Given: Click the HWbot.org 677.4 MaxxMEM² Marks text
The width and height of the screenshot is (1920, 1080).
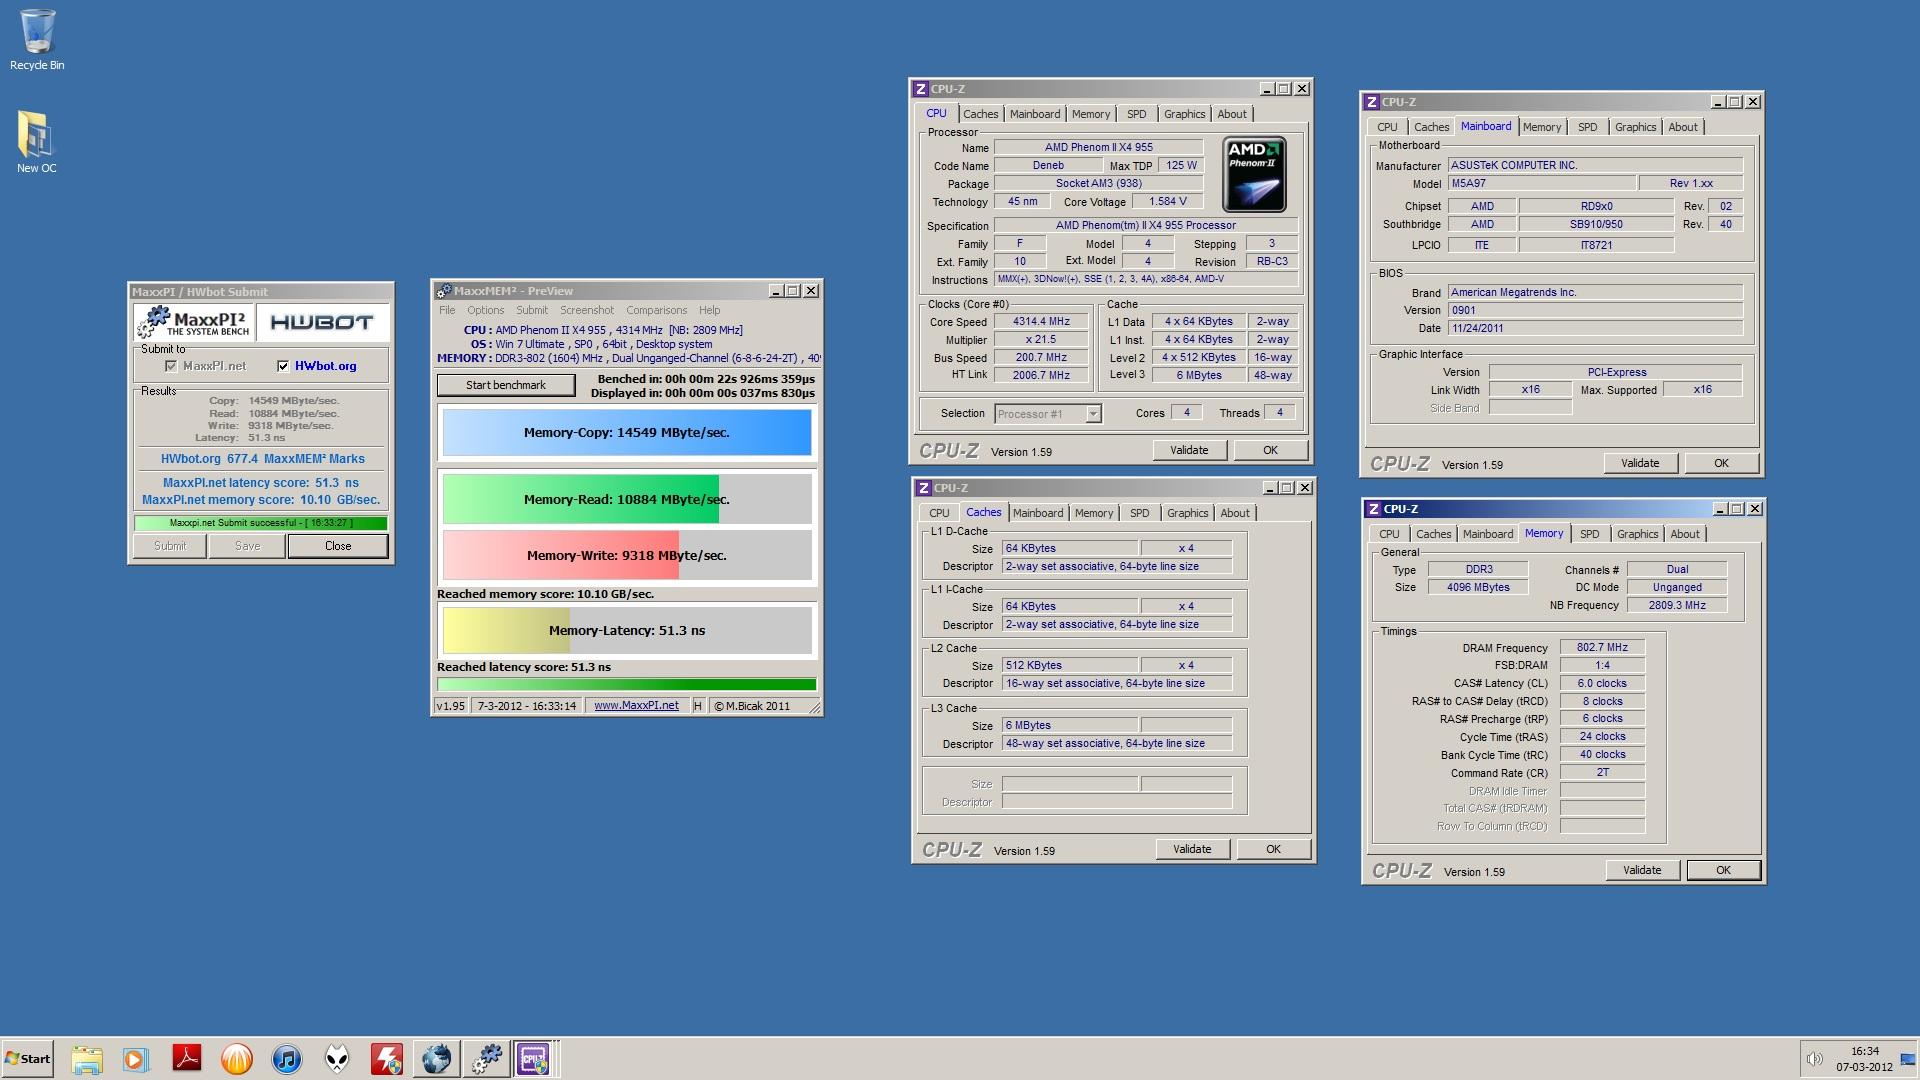Looking at the screenshot, I should [263, 459].
